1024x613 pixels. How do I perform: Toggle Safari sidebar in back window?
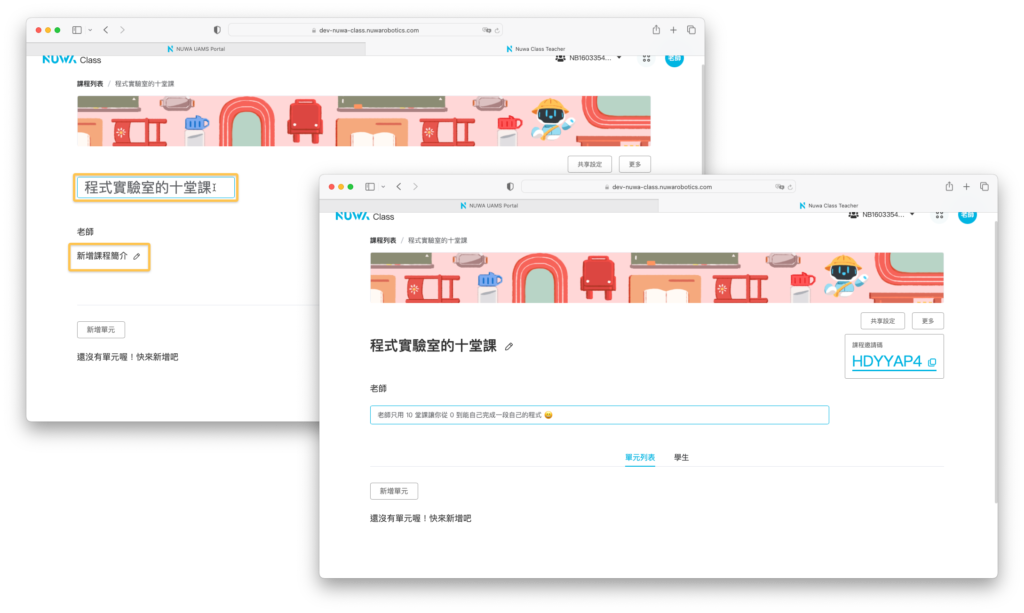[x=76, y=30]
